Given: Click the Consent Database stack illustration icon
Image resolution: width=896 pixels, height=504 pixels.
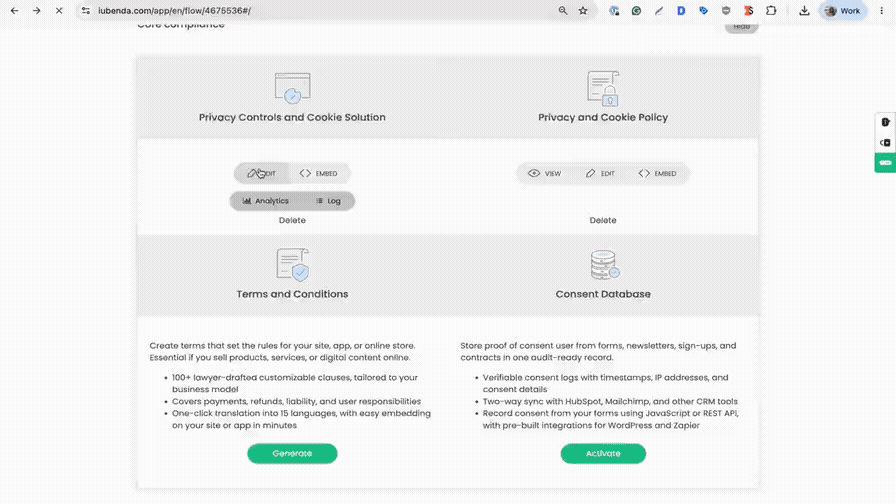Looking at the screenshot, I should 605,265.
